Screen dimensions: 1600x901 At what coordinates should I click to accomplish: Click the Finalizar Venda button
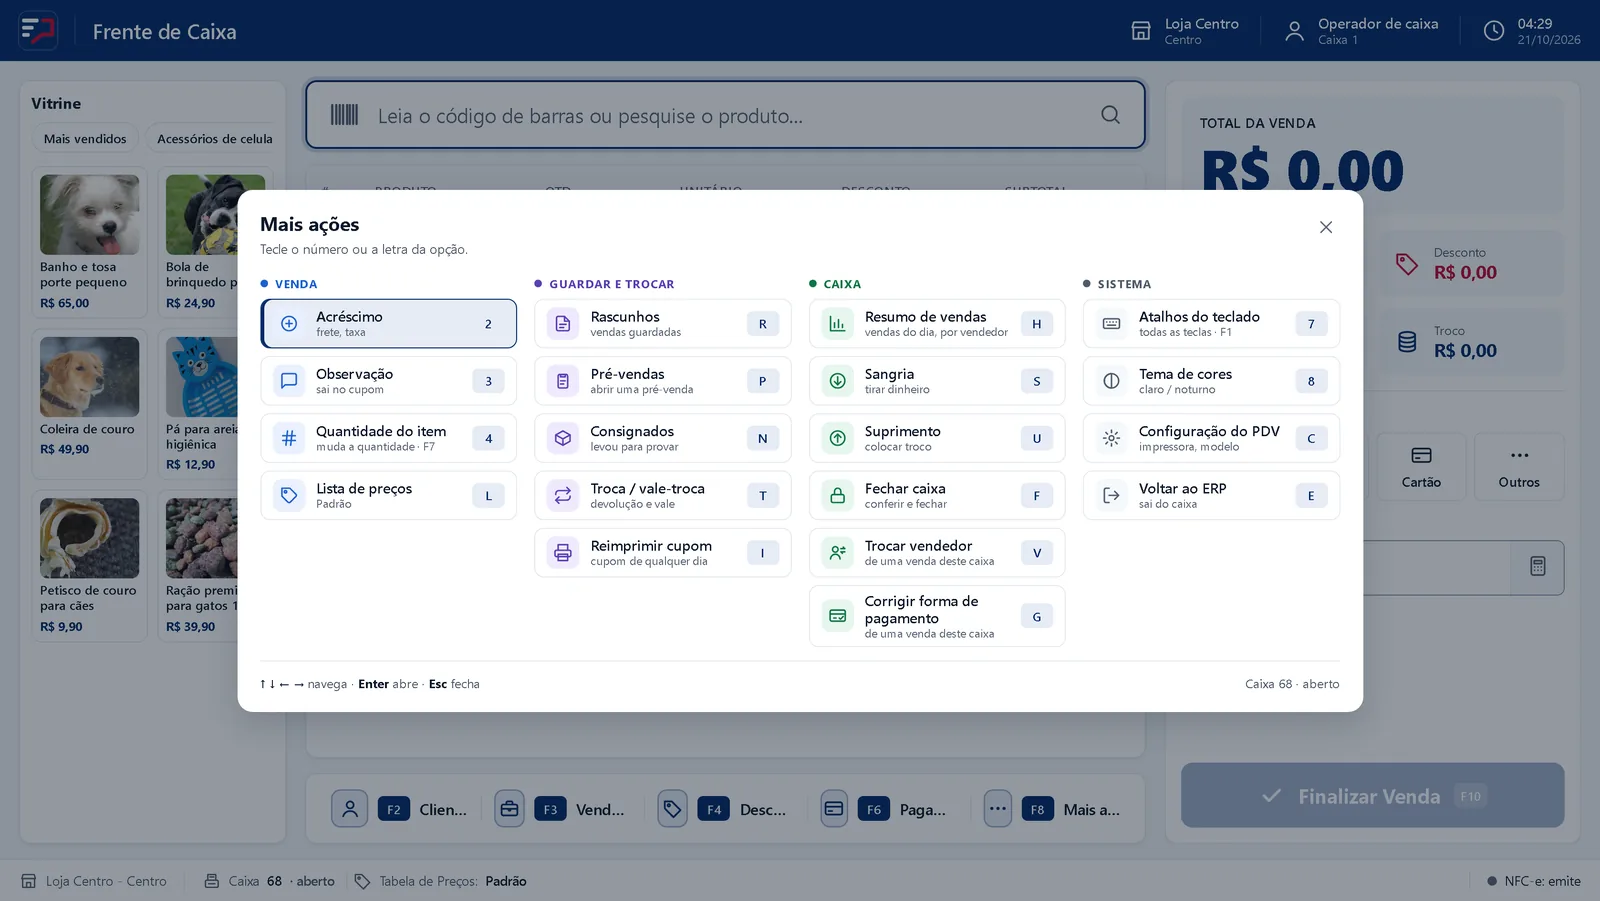click(x=1372, y=796)
